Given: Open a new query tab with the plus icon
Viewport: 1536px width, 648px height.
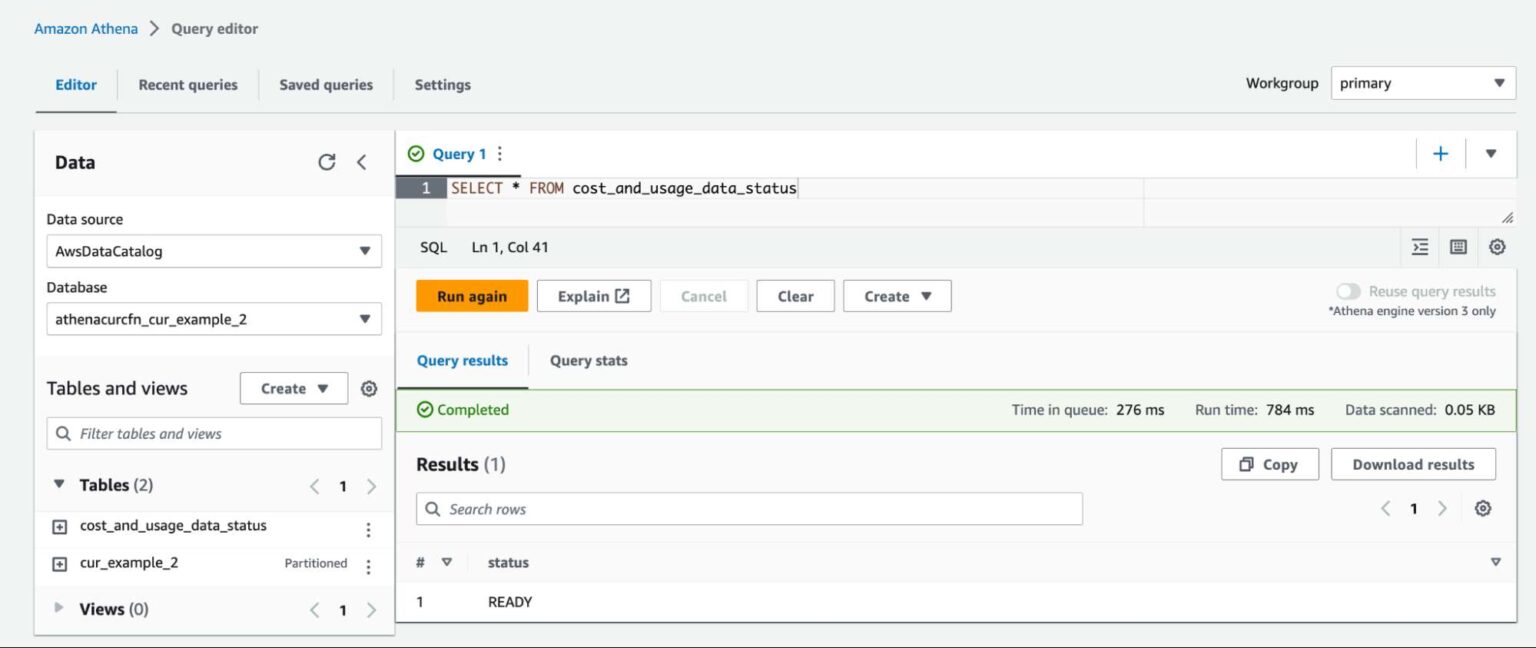Looking at the screenshot, I should 1440,153.
